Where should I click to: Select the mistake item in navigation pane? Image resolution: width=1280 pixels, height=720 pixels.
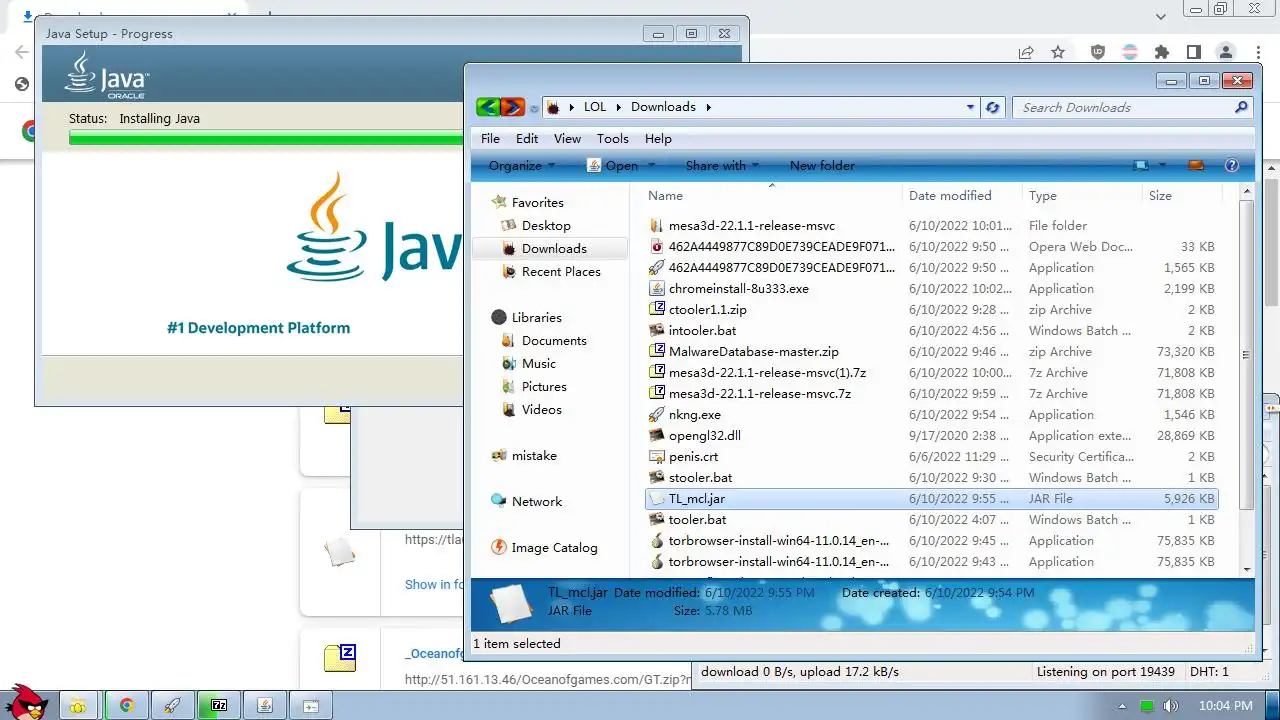coord(534,455)
